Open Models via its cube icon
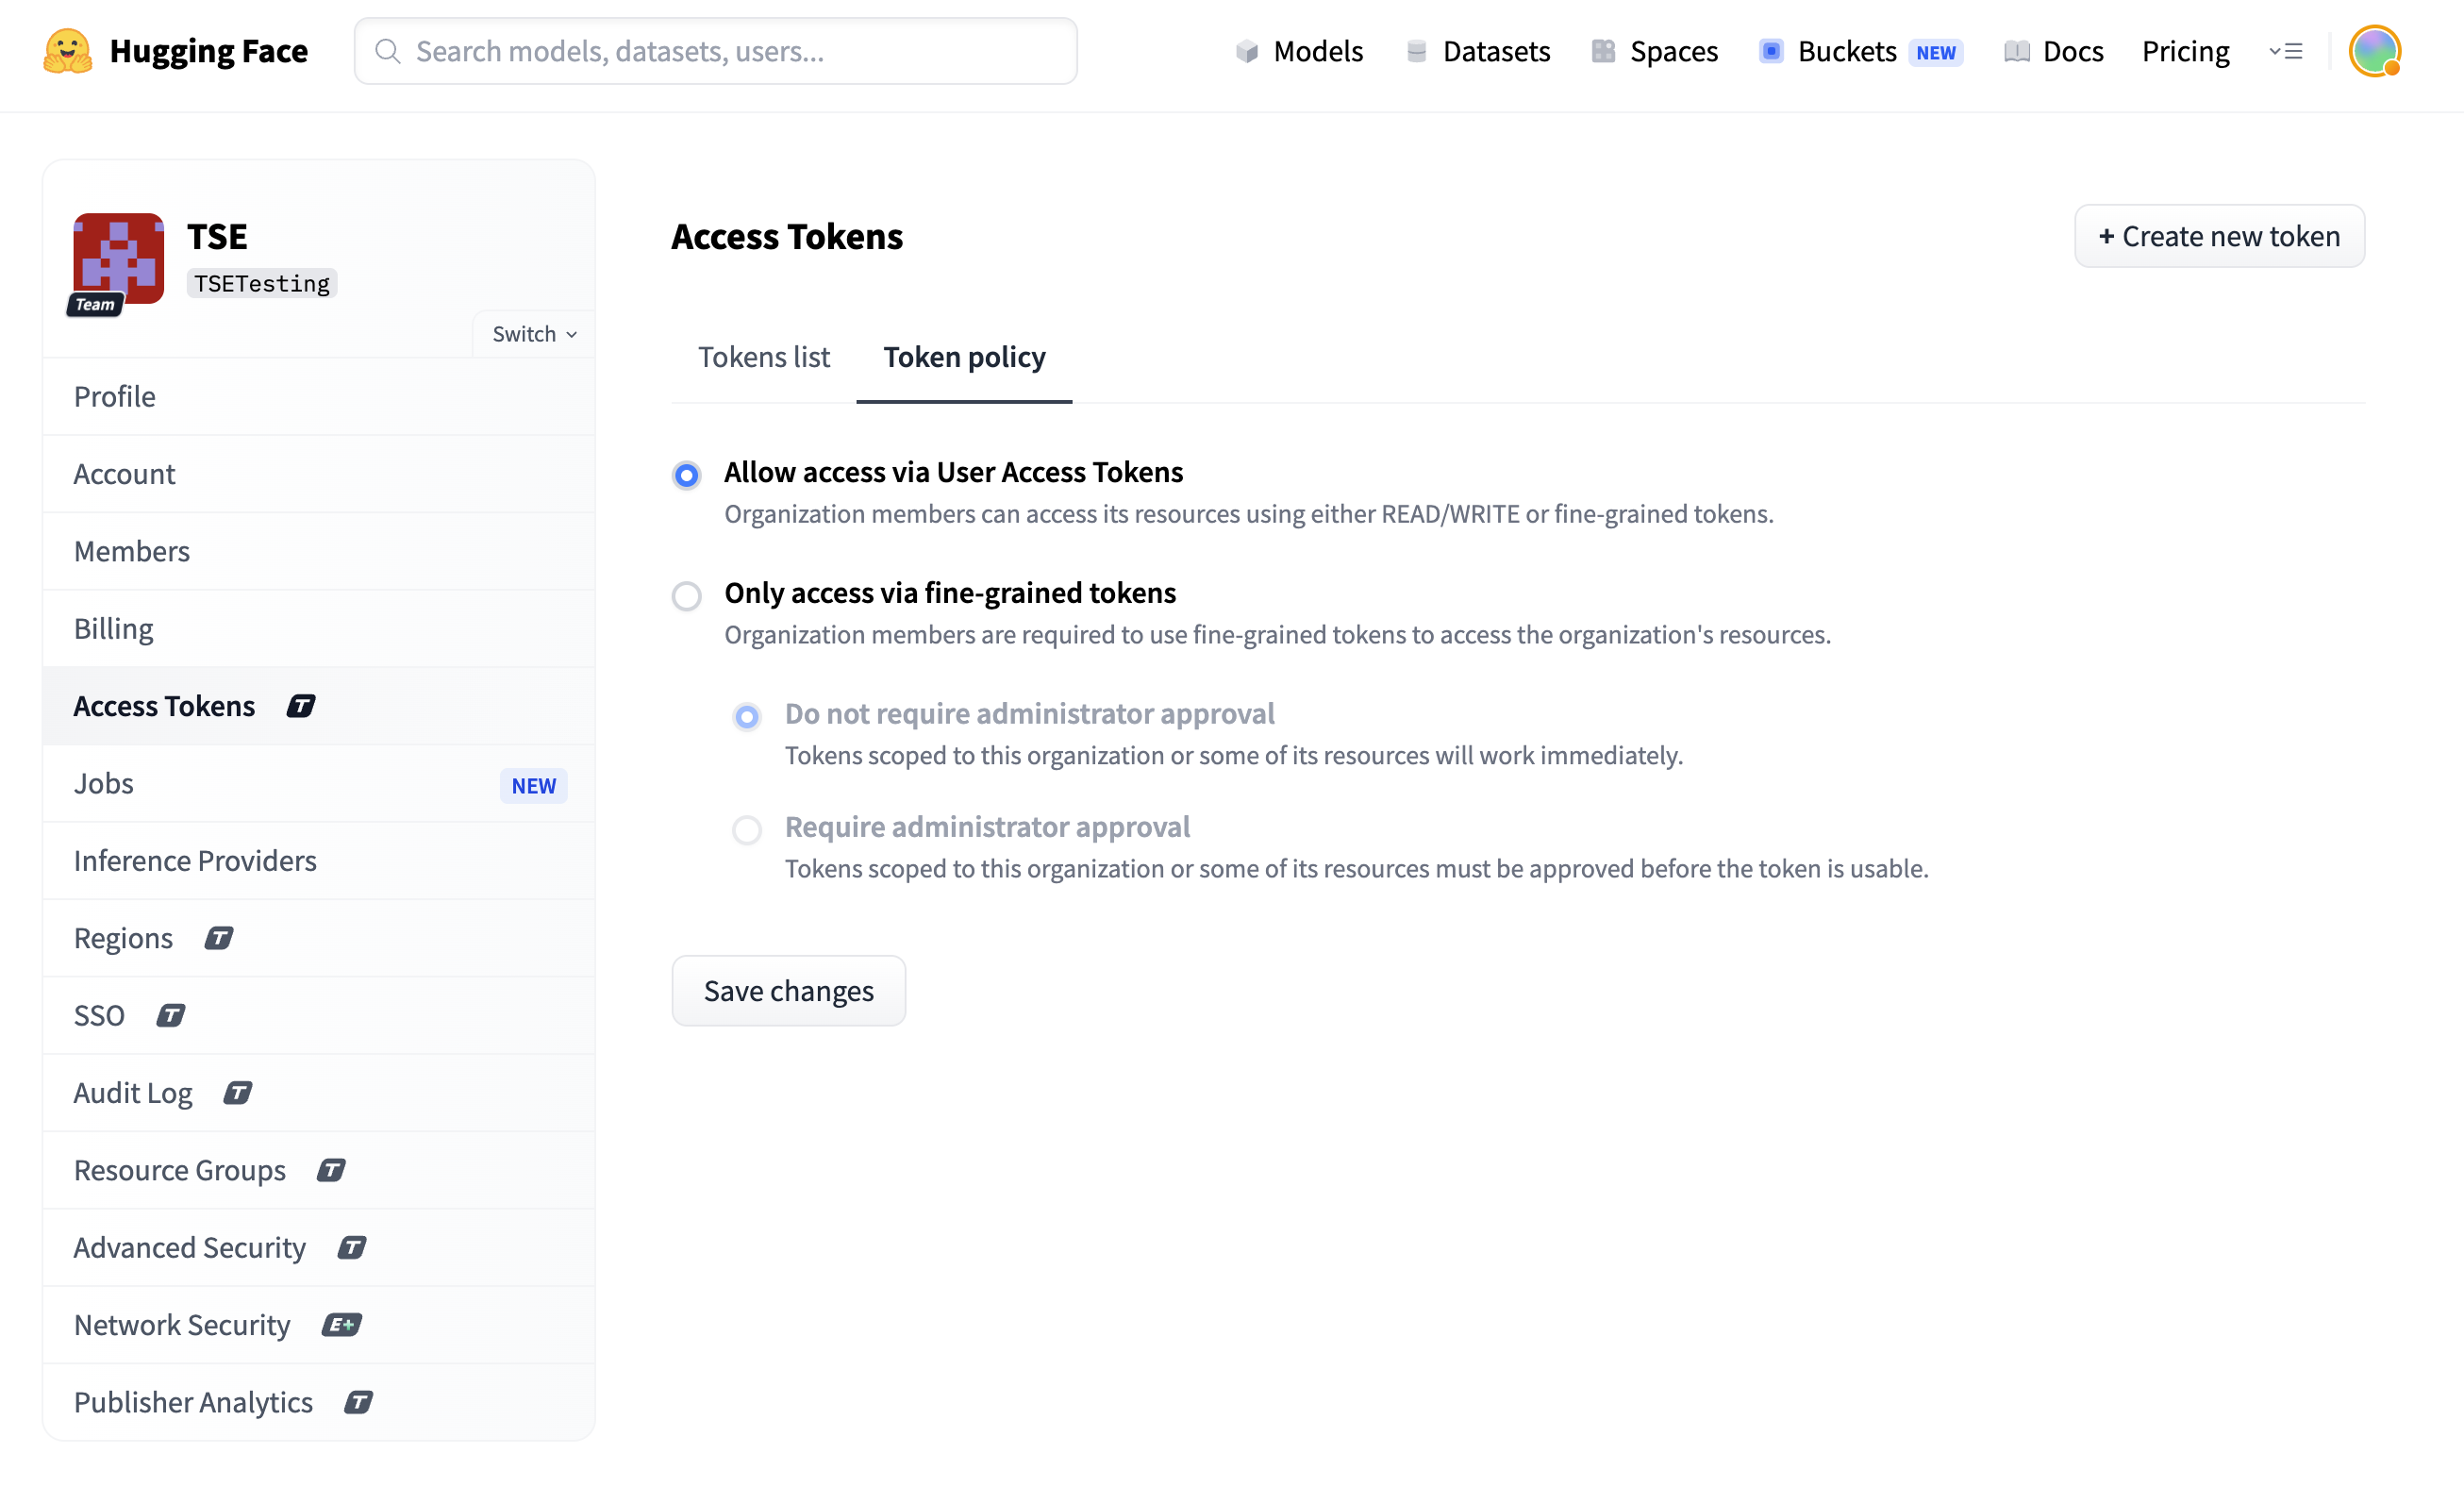2464x1487 pixels. [x=1246, y=51]
